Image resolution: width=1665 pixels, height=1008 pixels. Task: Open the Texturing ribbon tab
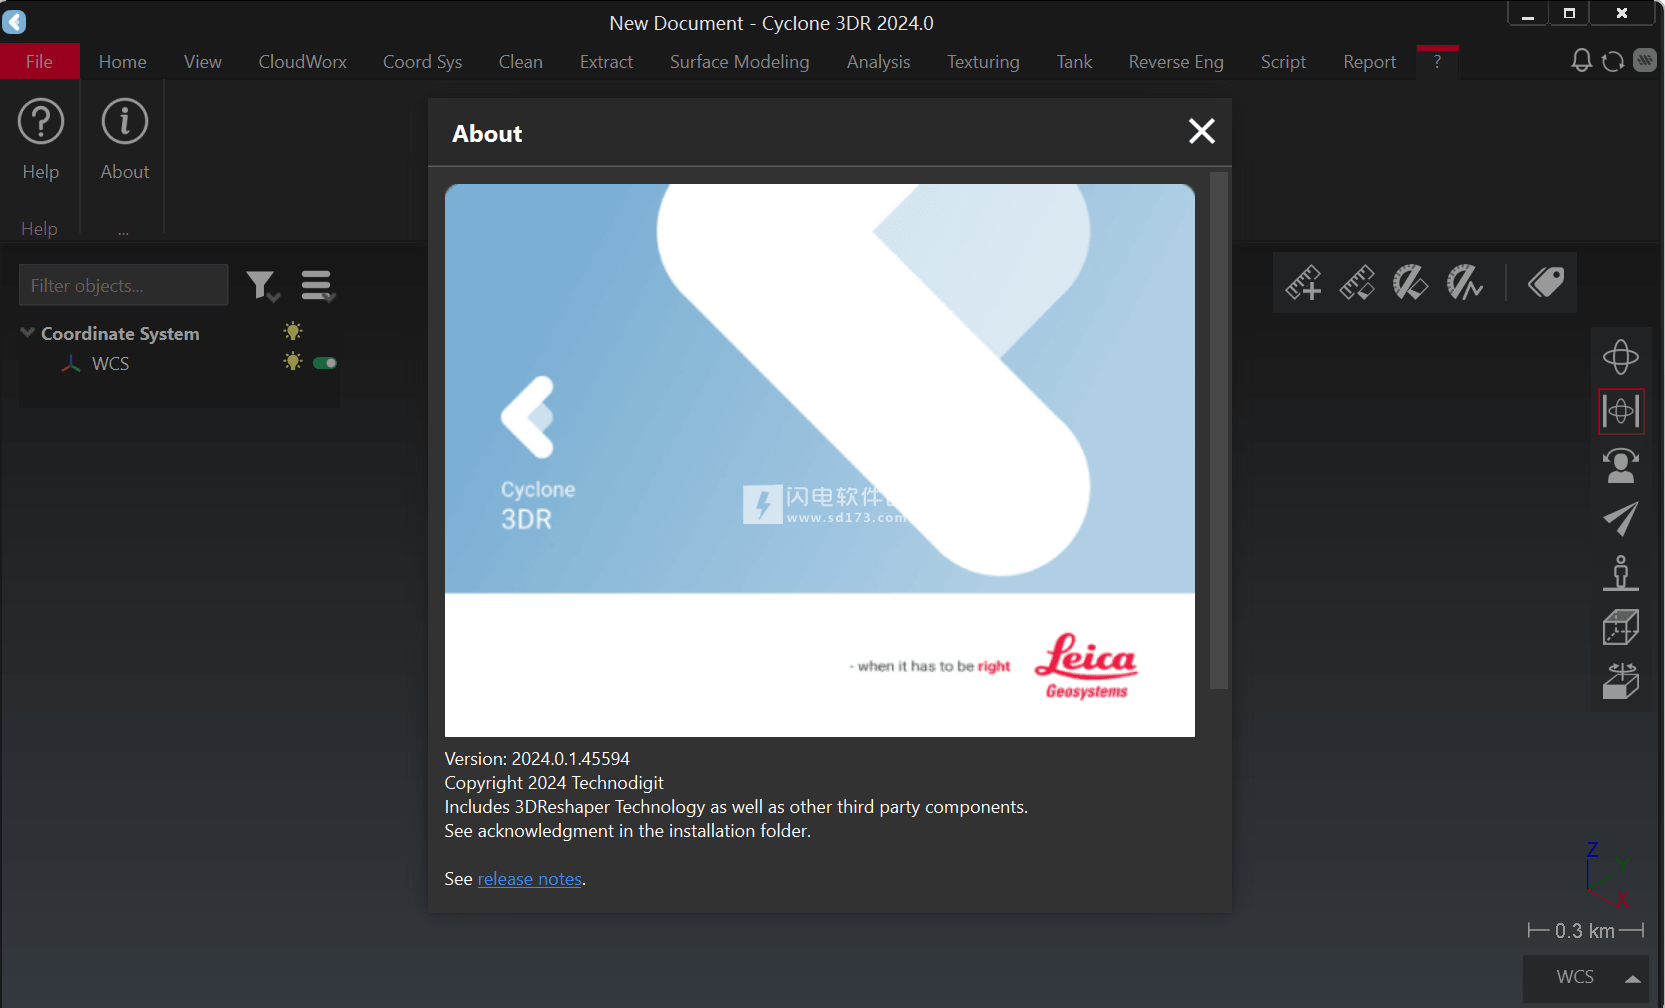(984, 62)
